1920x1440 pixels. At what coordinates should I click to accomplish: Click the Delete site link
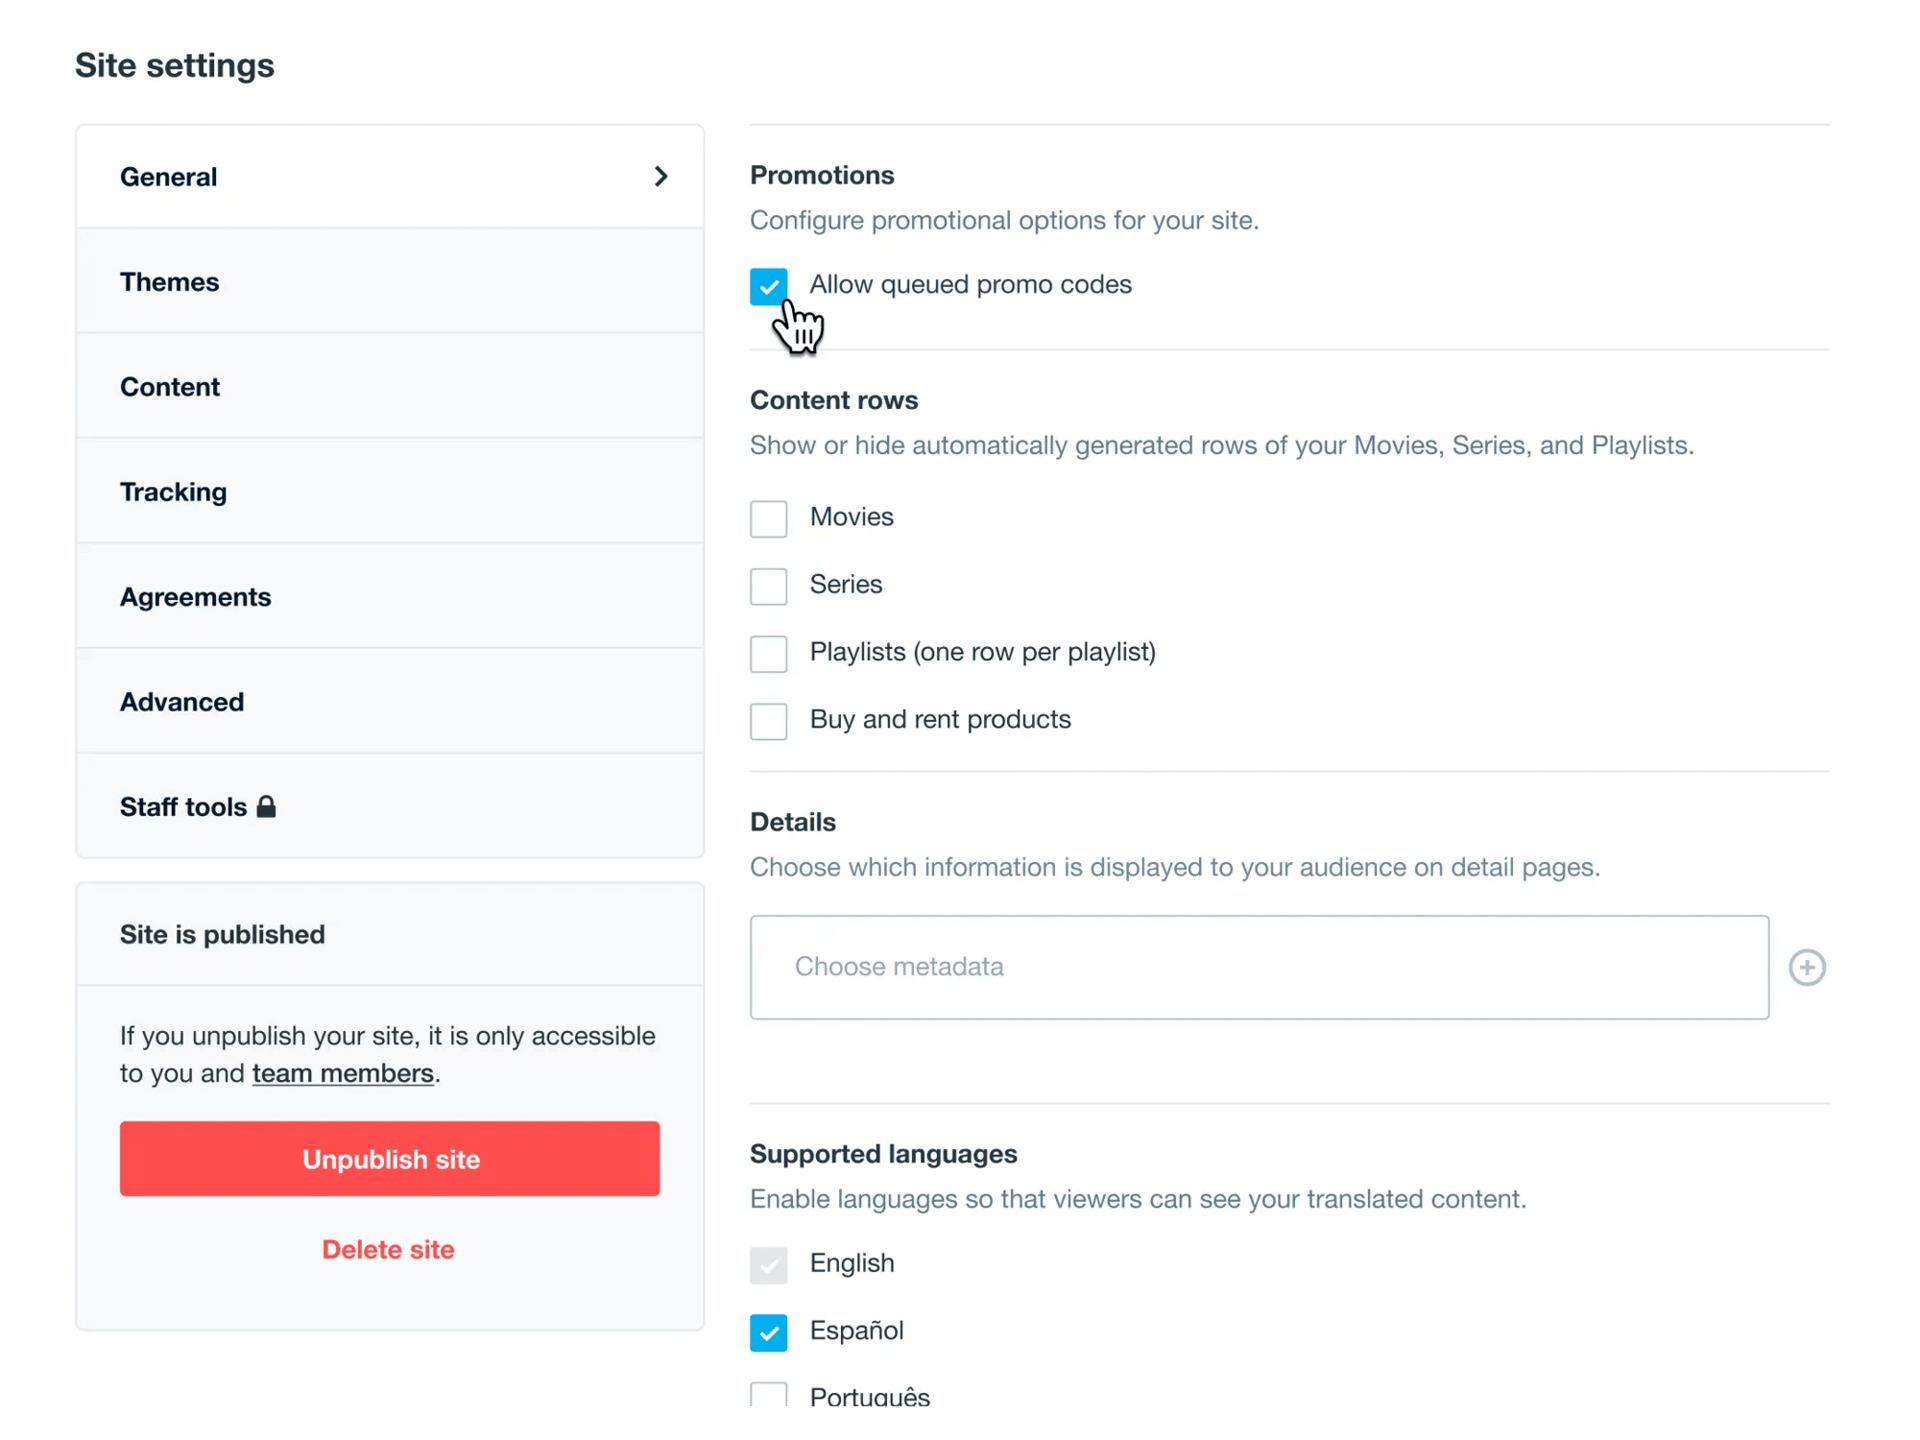pyautogui.click(x=388, y=1249)
